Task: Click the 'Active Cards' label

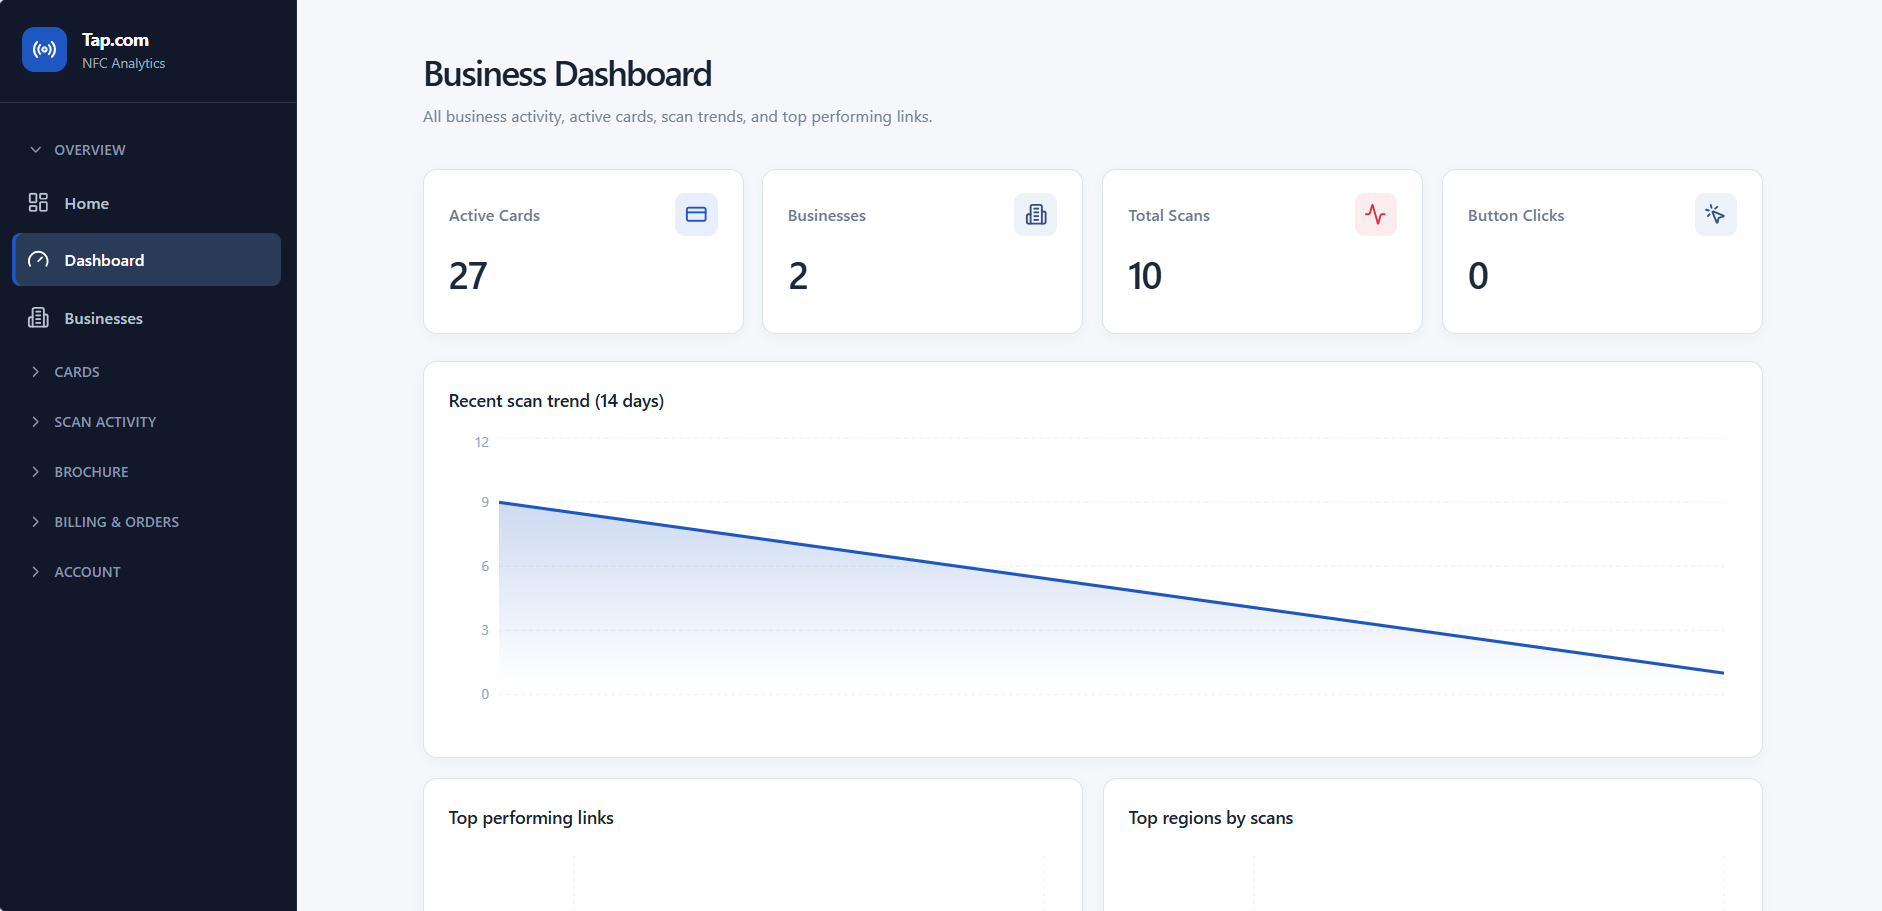Action: [494, 216]
